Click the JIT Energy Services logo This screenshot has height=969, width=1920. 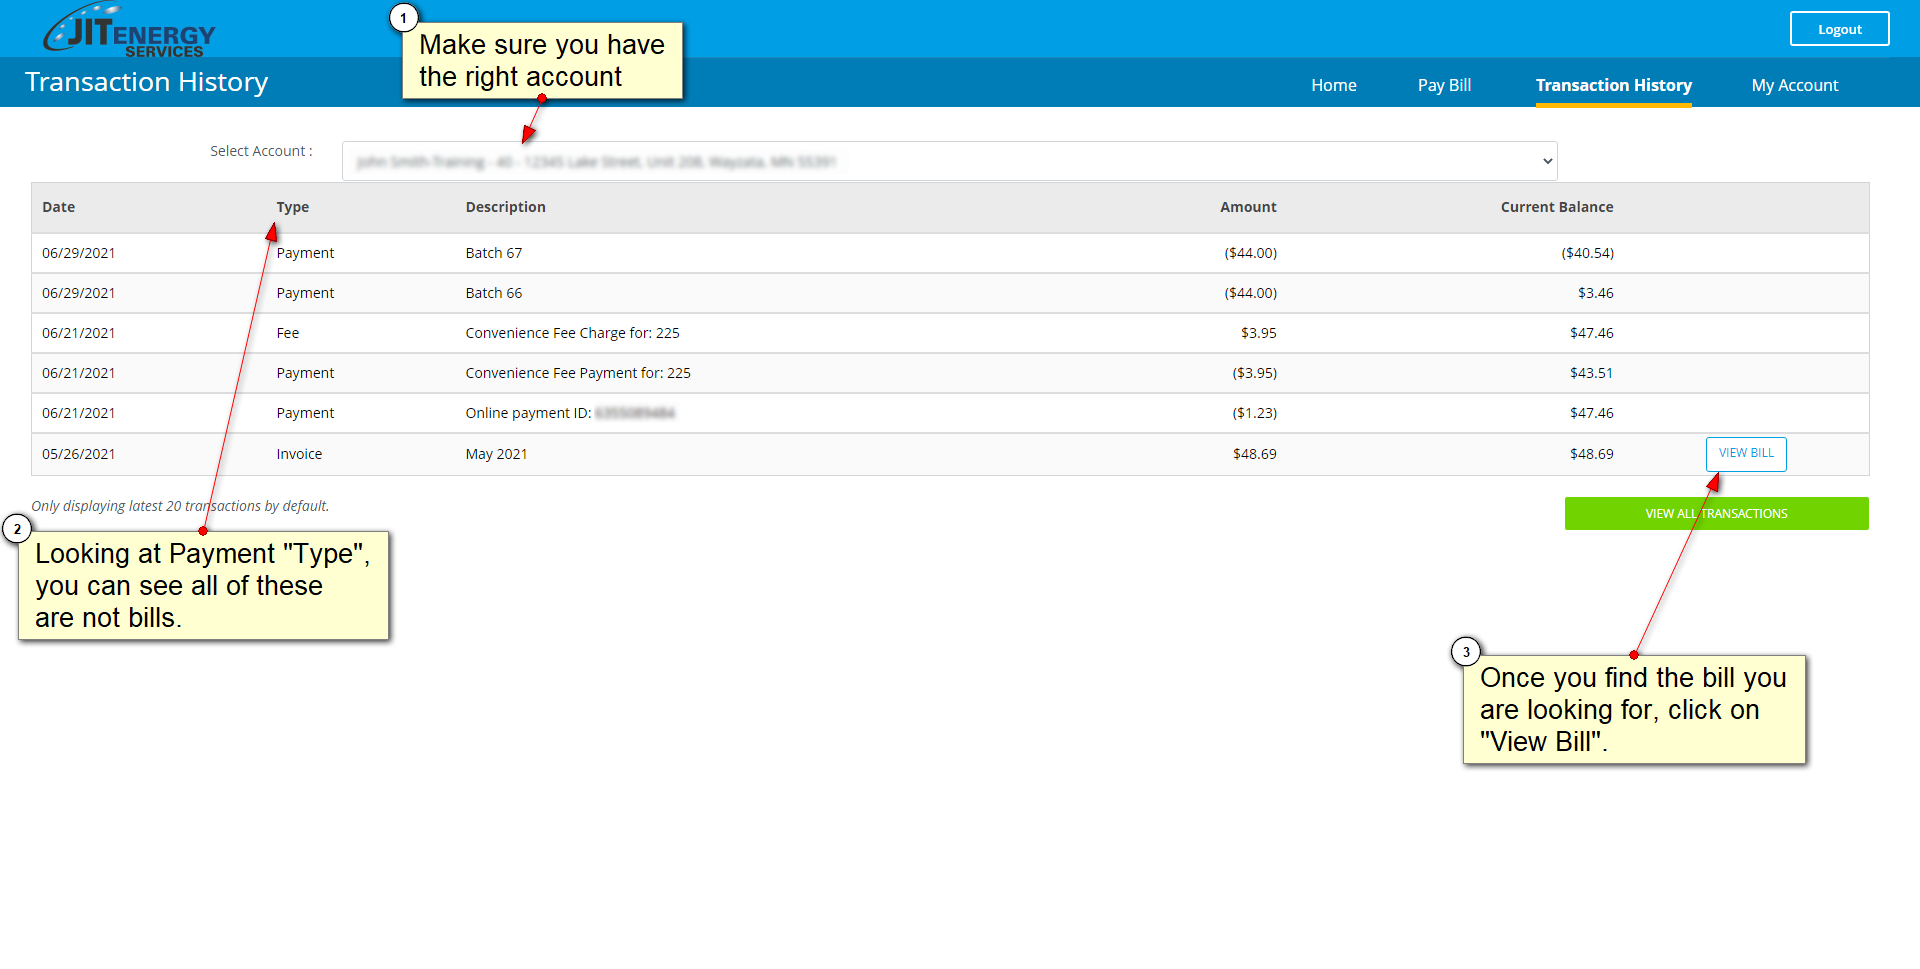[x=129, y=31]
